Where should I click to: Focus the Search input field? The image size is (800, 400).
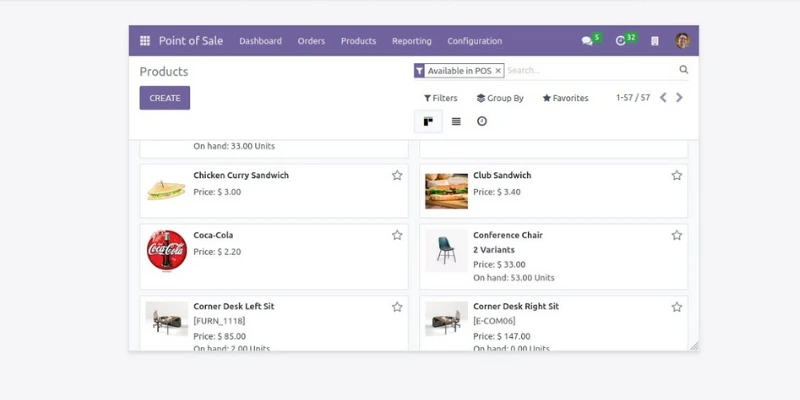[591, 70]
